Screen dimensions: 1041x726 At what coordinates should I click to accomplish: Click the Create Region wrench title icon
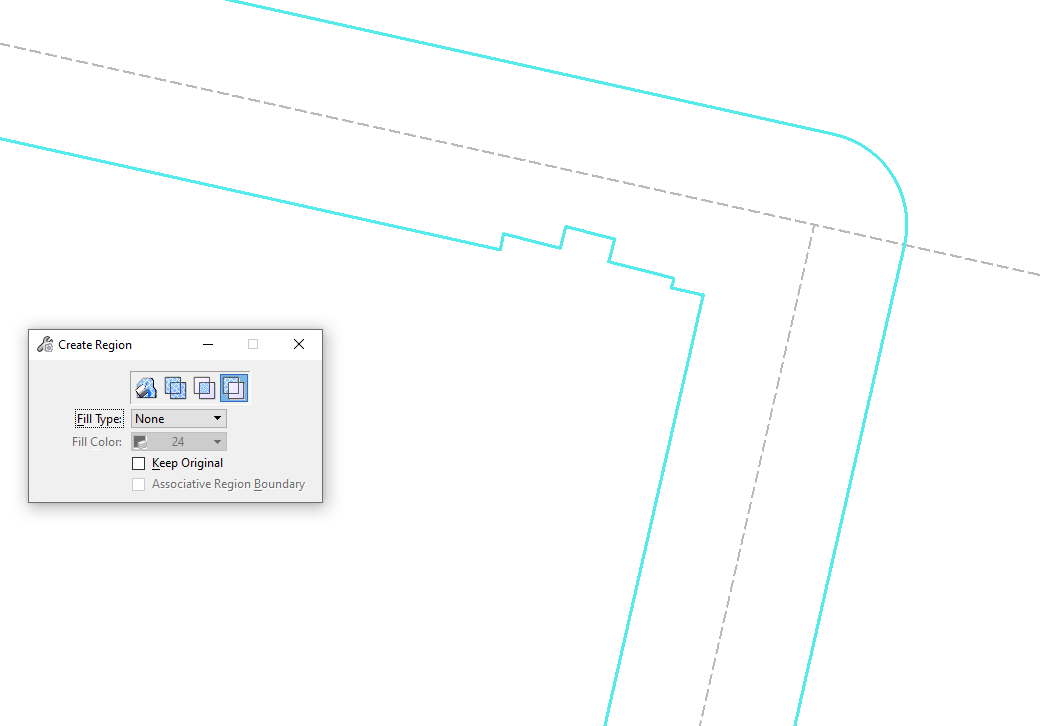click(x=44, y=345)
